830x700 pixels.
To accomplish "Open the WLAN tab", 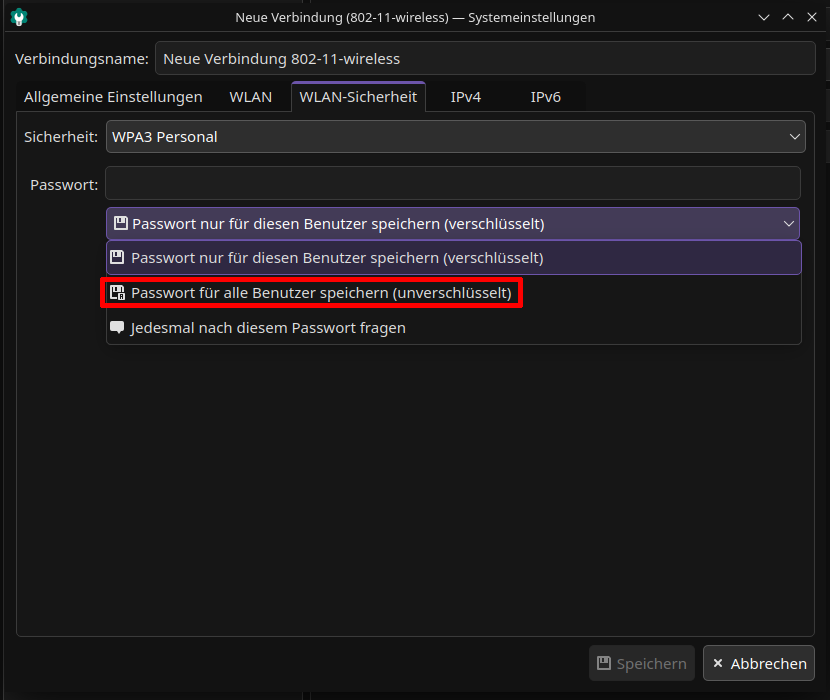I will click(250, 97).
